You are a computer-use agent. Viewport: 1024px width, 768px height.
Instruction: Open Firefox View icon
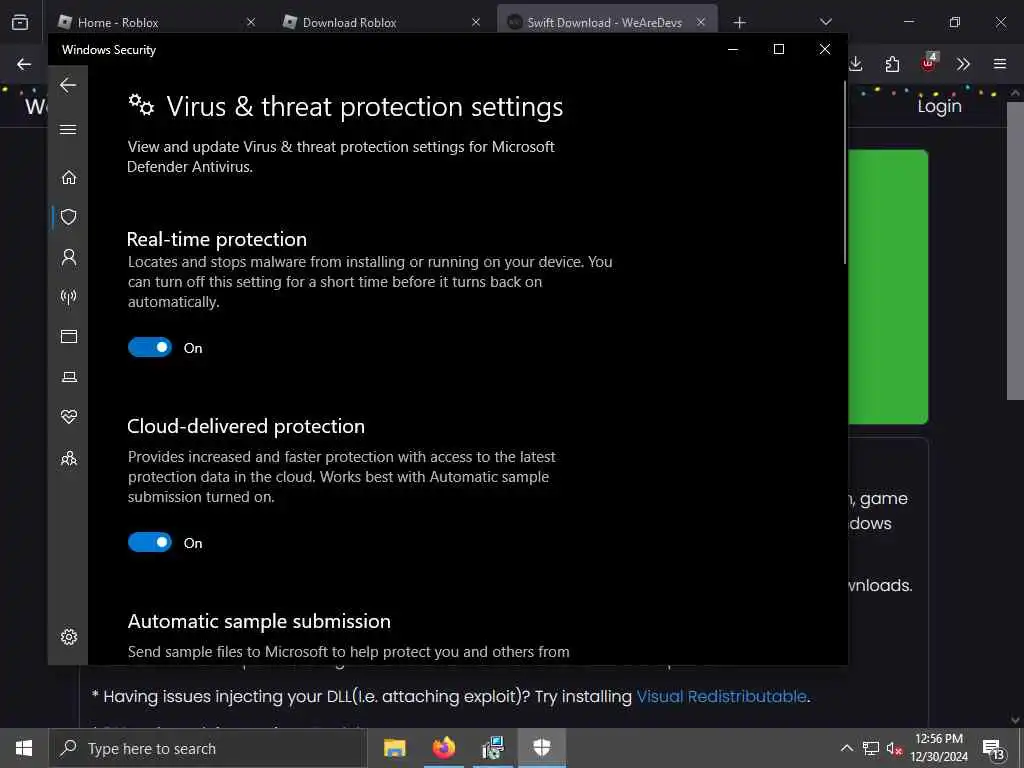(20, 22)
